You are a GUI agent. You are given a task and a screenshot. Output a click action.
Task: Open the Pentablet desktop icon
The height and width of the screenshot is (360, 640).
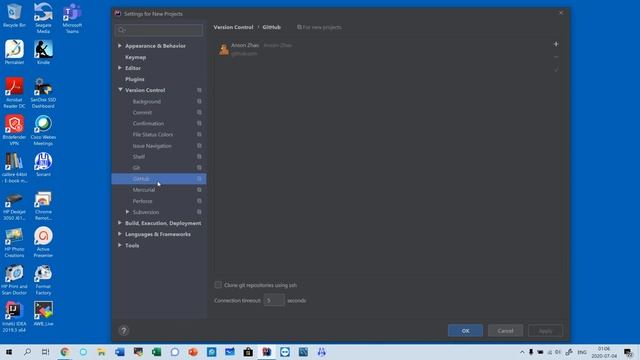(x=14, y=52)
